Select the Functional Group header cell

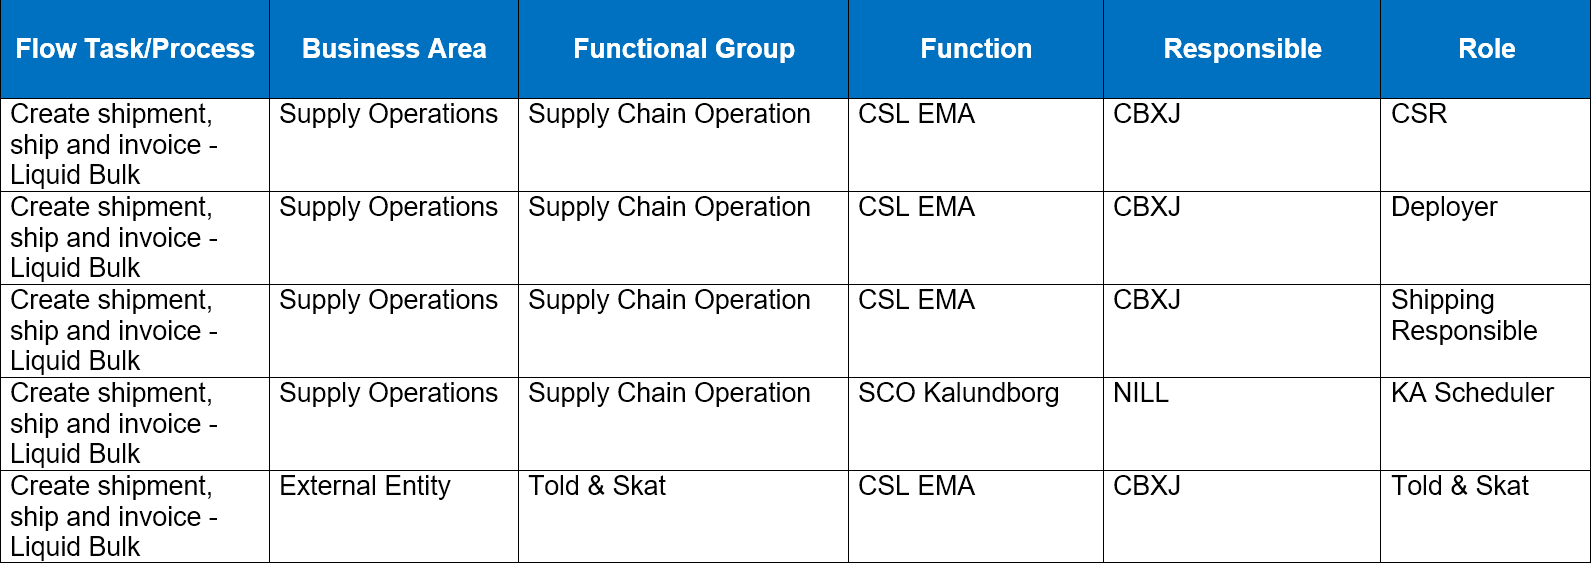pos(683,49)
